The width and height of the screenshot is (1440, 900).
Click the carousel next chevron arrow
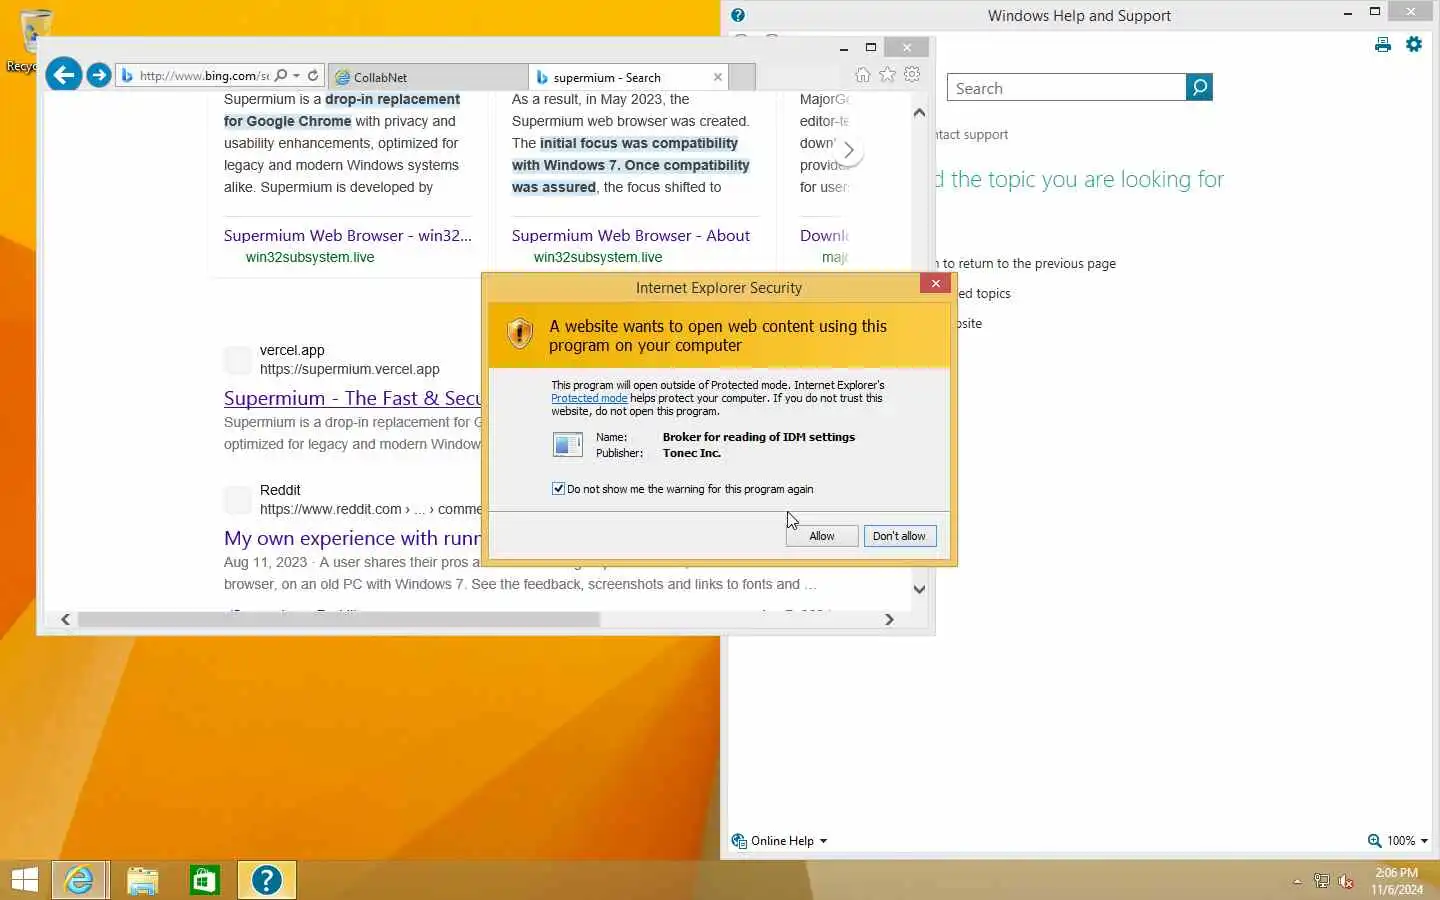(x=848, y=151)
